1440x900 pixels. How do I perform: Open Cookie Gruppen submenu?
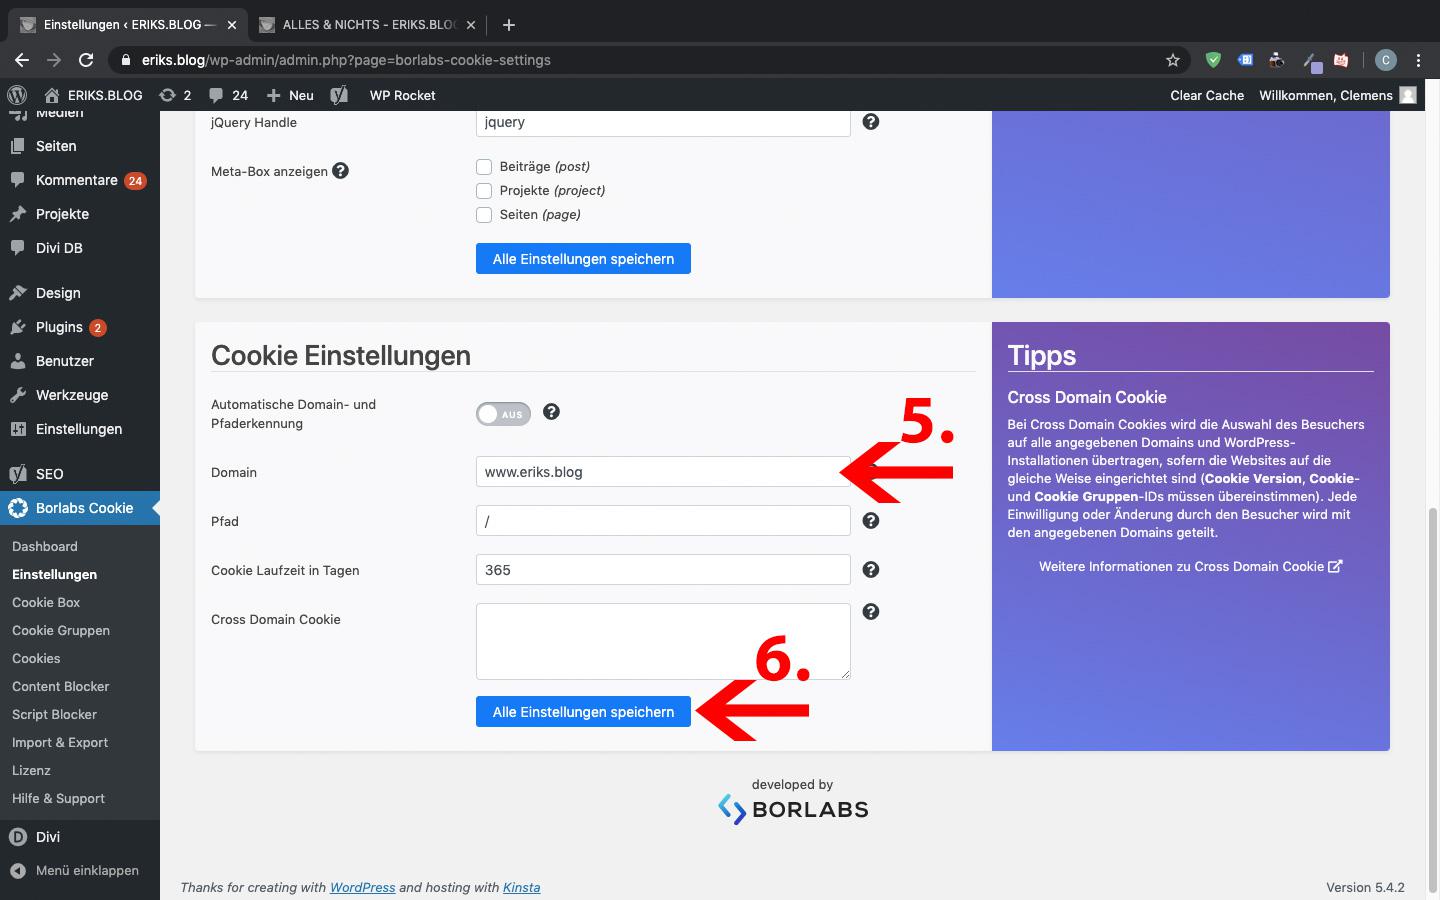click(61, 630)
